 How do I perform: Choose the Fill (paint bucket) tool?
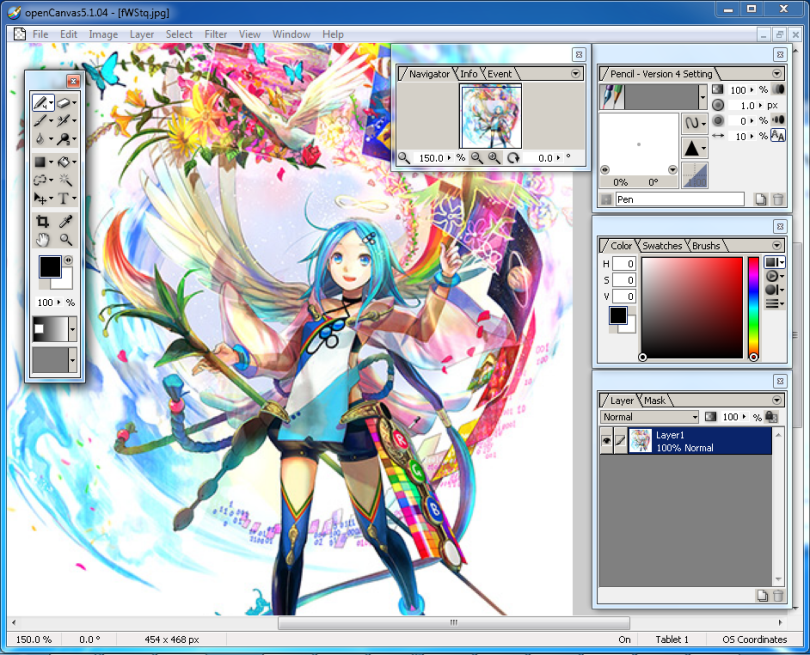65,160
